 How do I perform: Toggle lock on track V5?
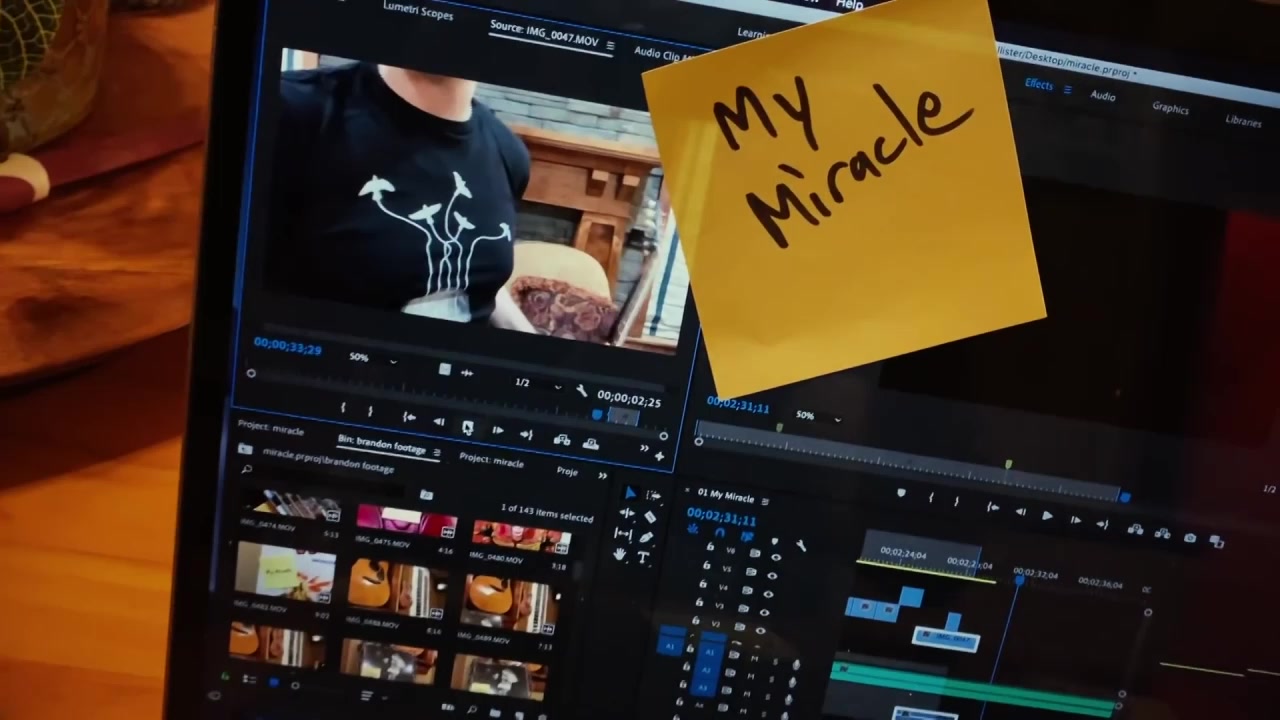706,565
